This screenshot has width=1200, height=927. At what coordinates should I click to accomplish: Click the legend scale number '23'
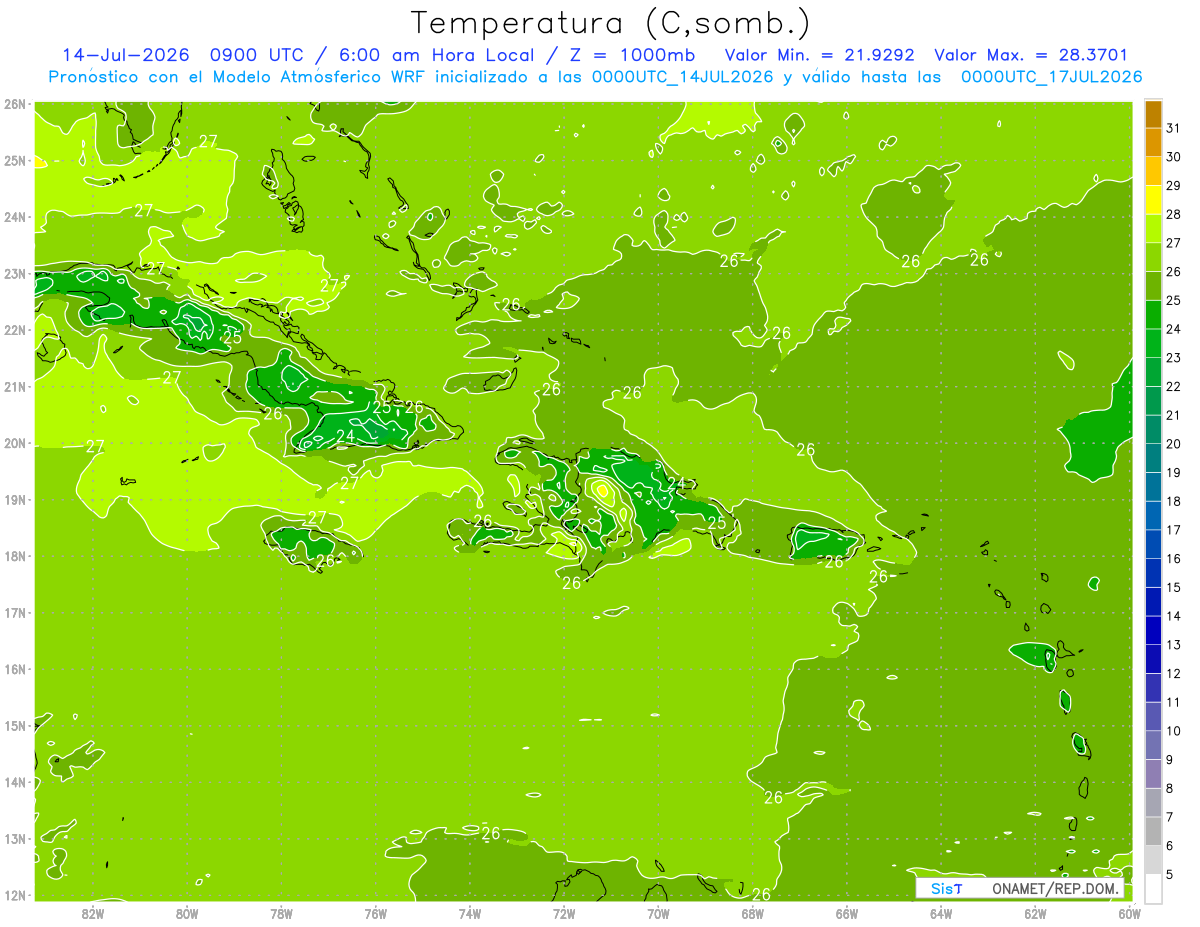[x=1174, y=357]
